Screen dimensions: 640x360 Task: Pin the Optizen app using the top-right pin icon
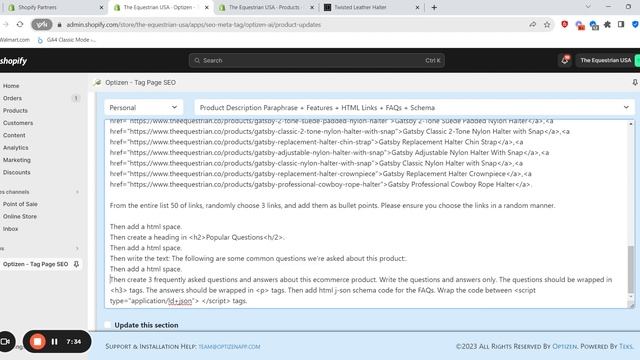[x=635, y=82]
